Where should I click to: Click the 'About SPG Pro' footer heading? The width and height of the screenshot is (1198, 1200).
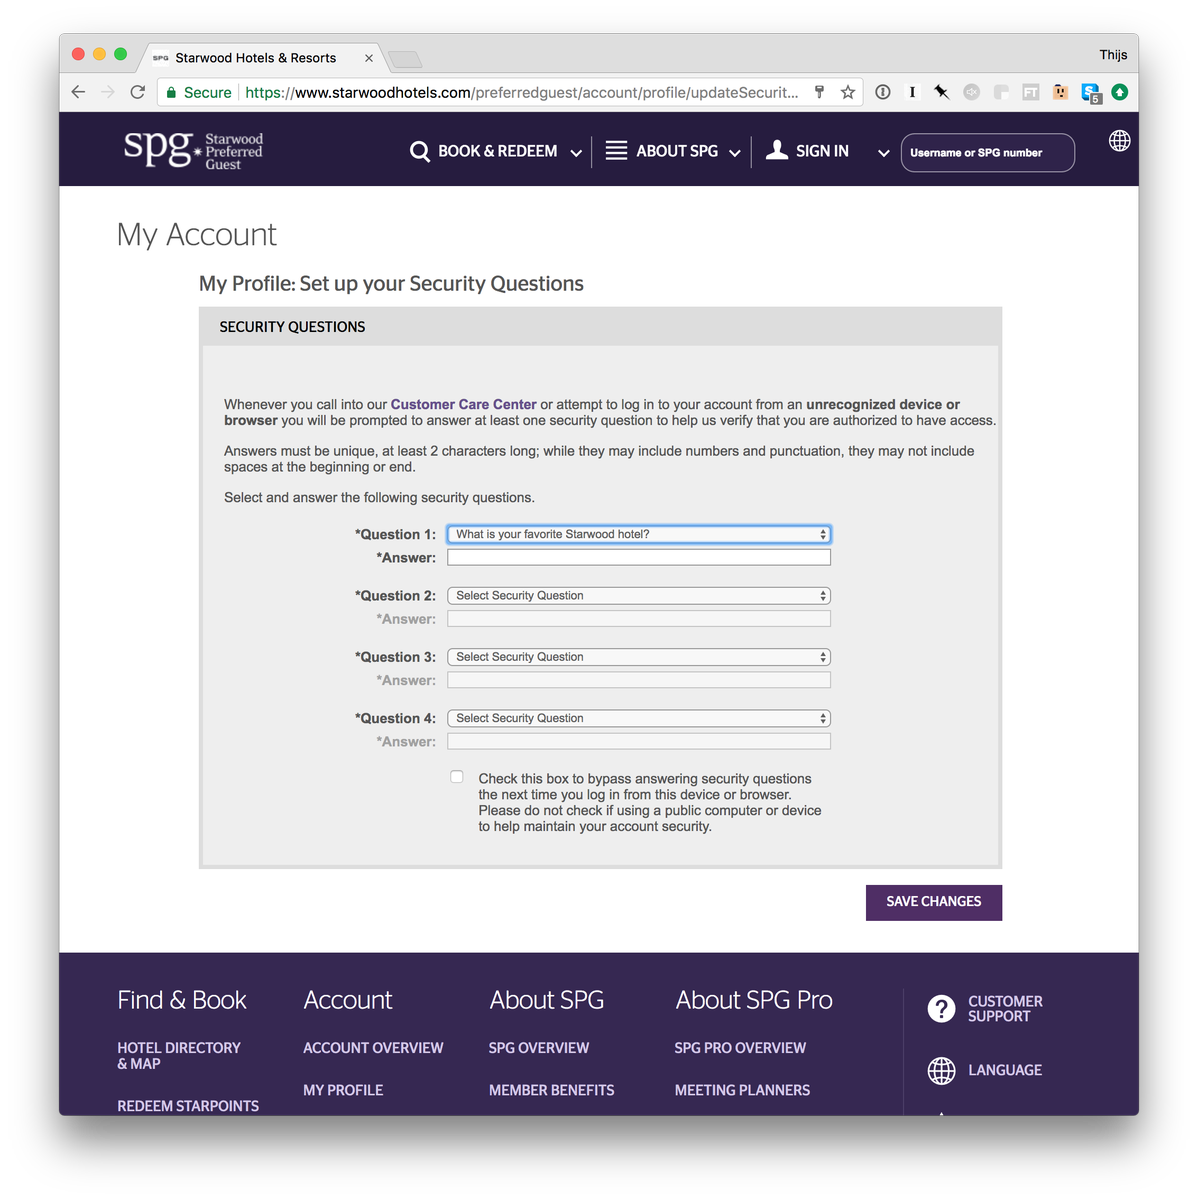[x=754, y=1000]
